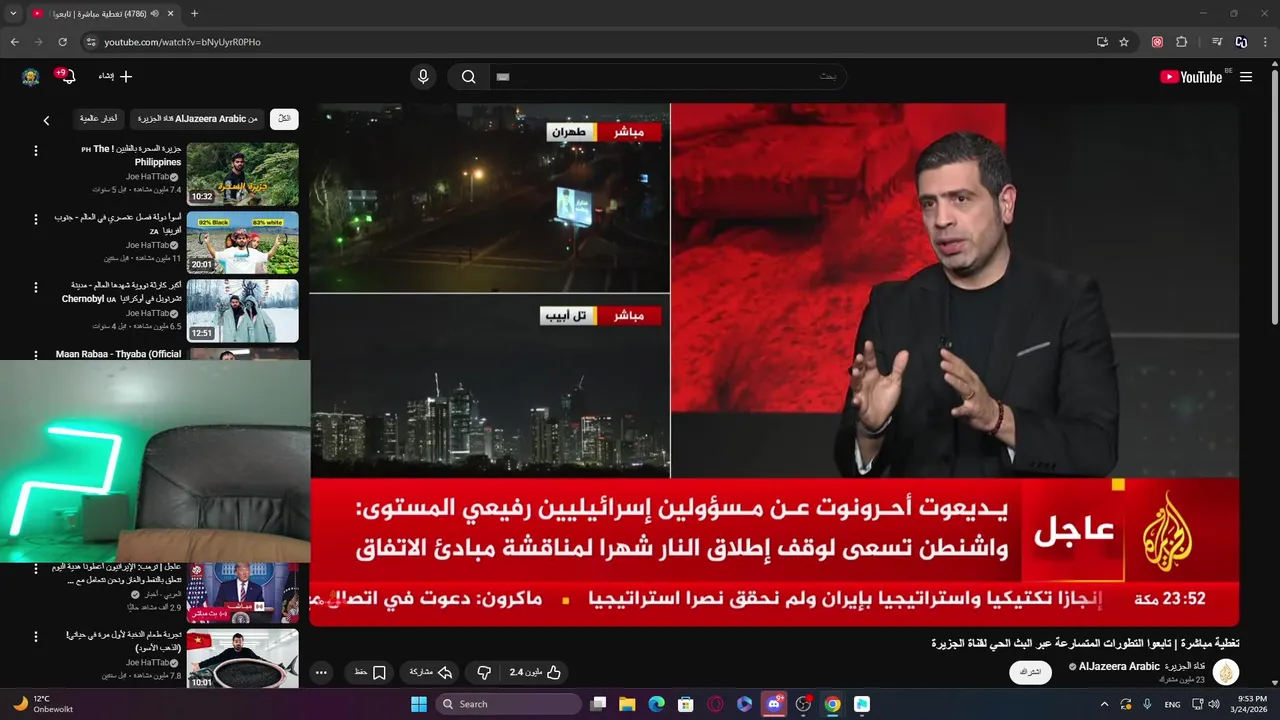Viewport: 1280px width, 720px height.
Task: Open the Chrome profile avatar
Action: pos(1241,42)
